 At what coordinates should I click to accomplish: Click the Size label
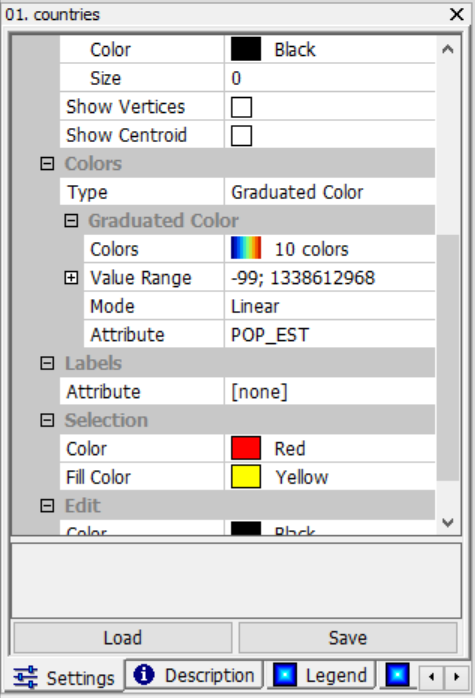pos(106,78)
